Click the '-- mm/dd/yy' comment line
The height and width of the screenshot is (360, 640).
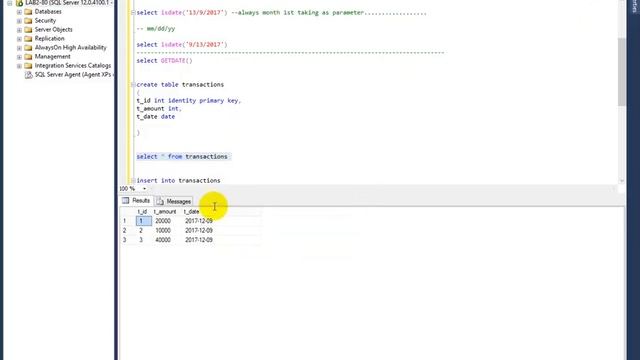click(x=156, y=29)
